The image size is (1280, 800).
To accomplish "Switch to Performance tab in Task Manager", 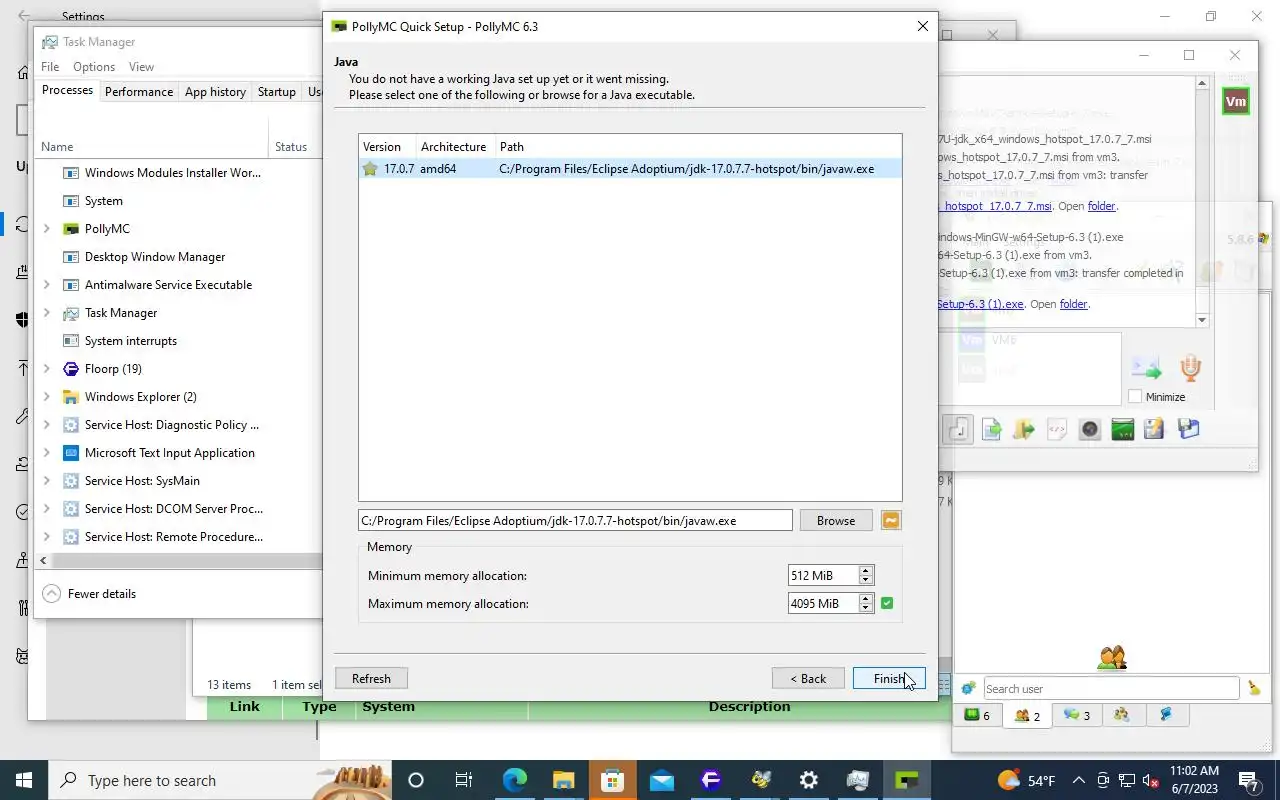I will tap(139, 91).
